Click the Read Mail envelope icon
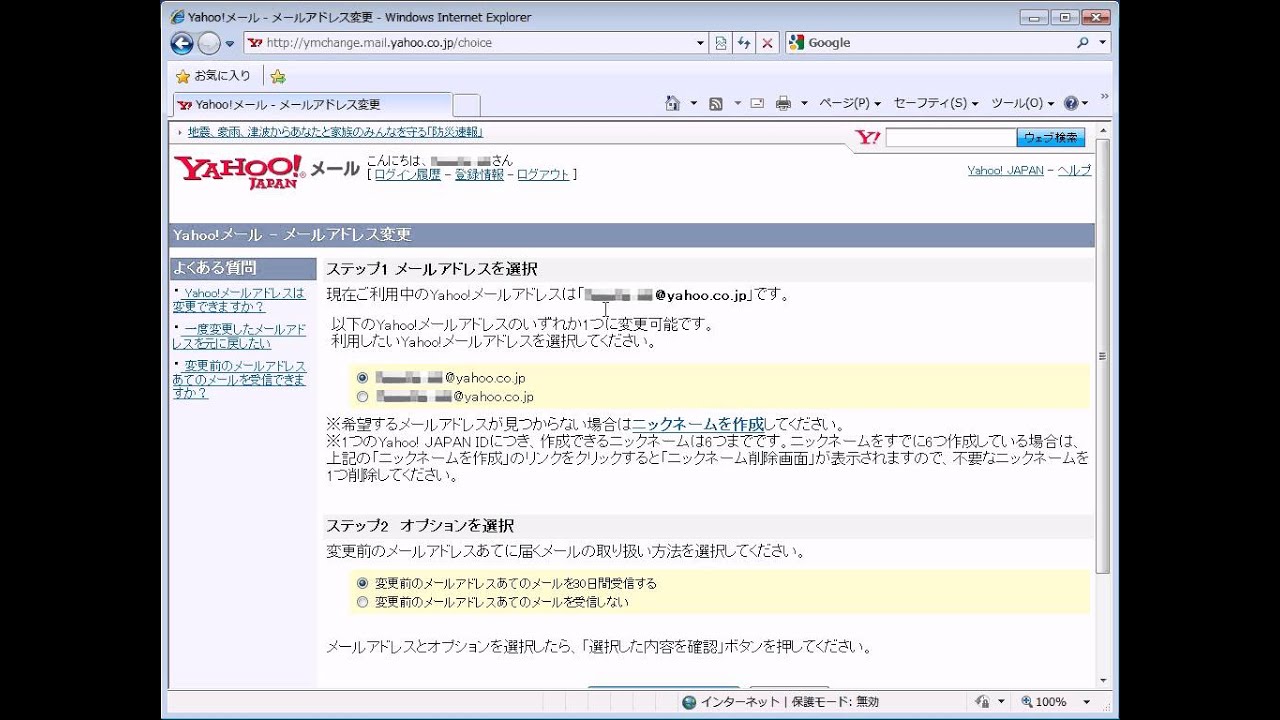This screenshot has width=1280, height=720. click(x=757, y=103)
